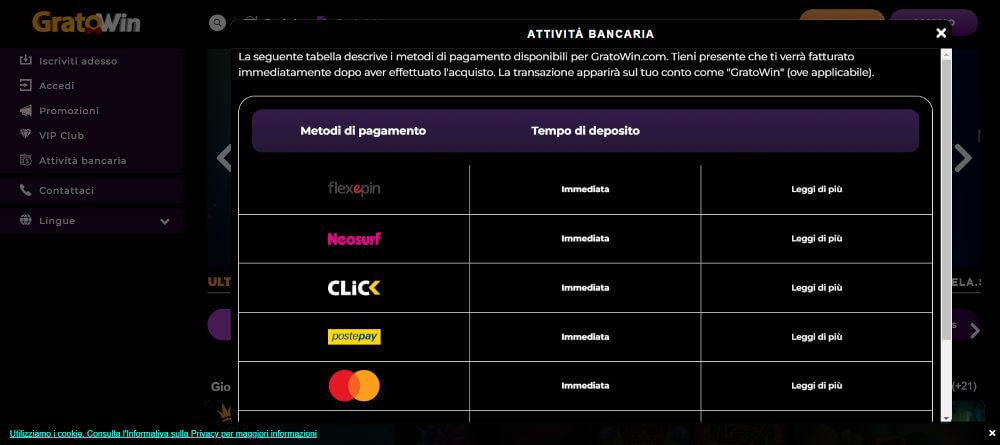Viewport: 1000px width, 445px height.
Task: Open the cookie privacy policy link
Action: (x=163, y=434)
